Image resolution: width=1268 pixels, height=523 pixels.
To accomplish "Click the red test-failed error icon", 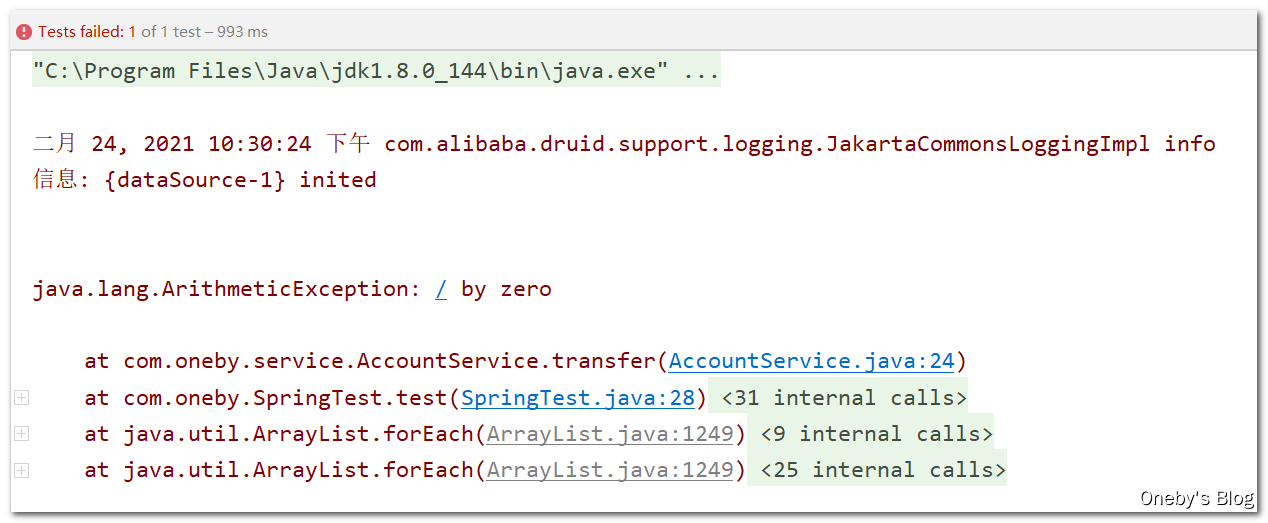I will pos(24,32).
